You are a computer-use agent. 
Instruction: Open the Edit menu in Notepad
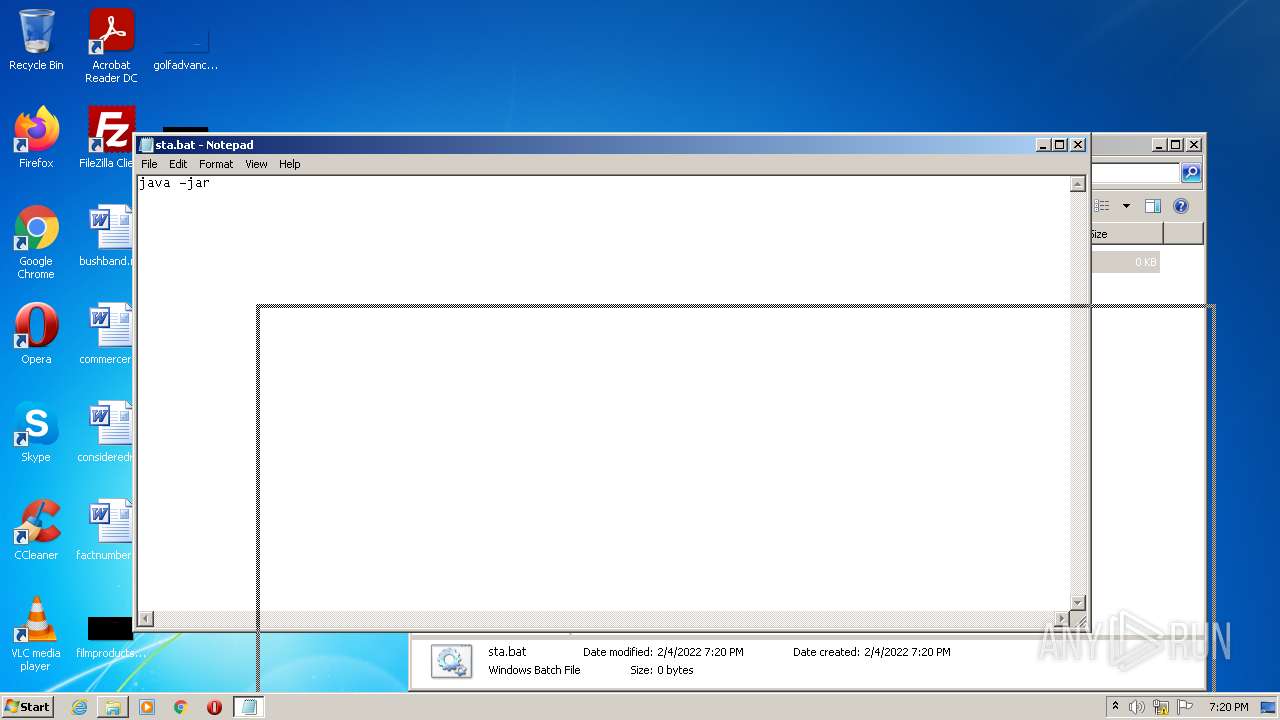(178, 164)
